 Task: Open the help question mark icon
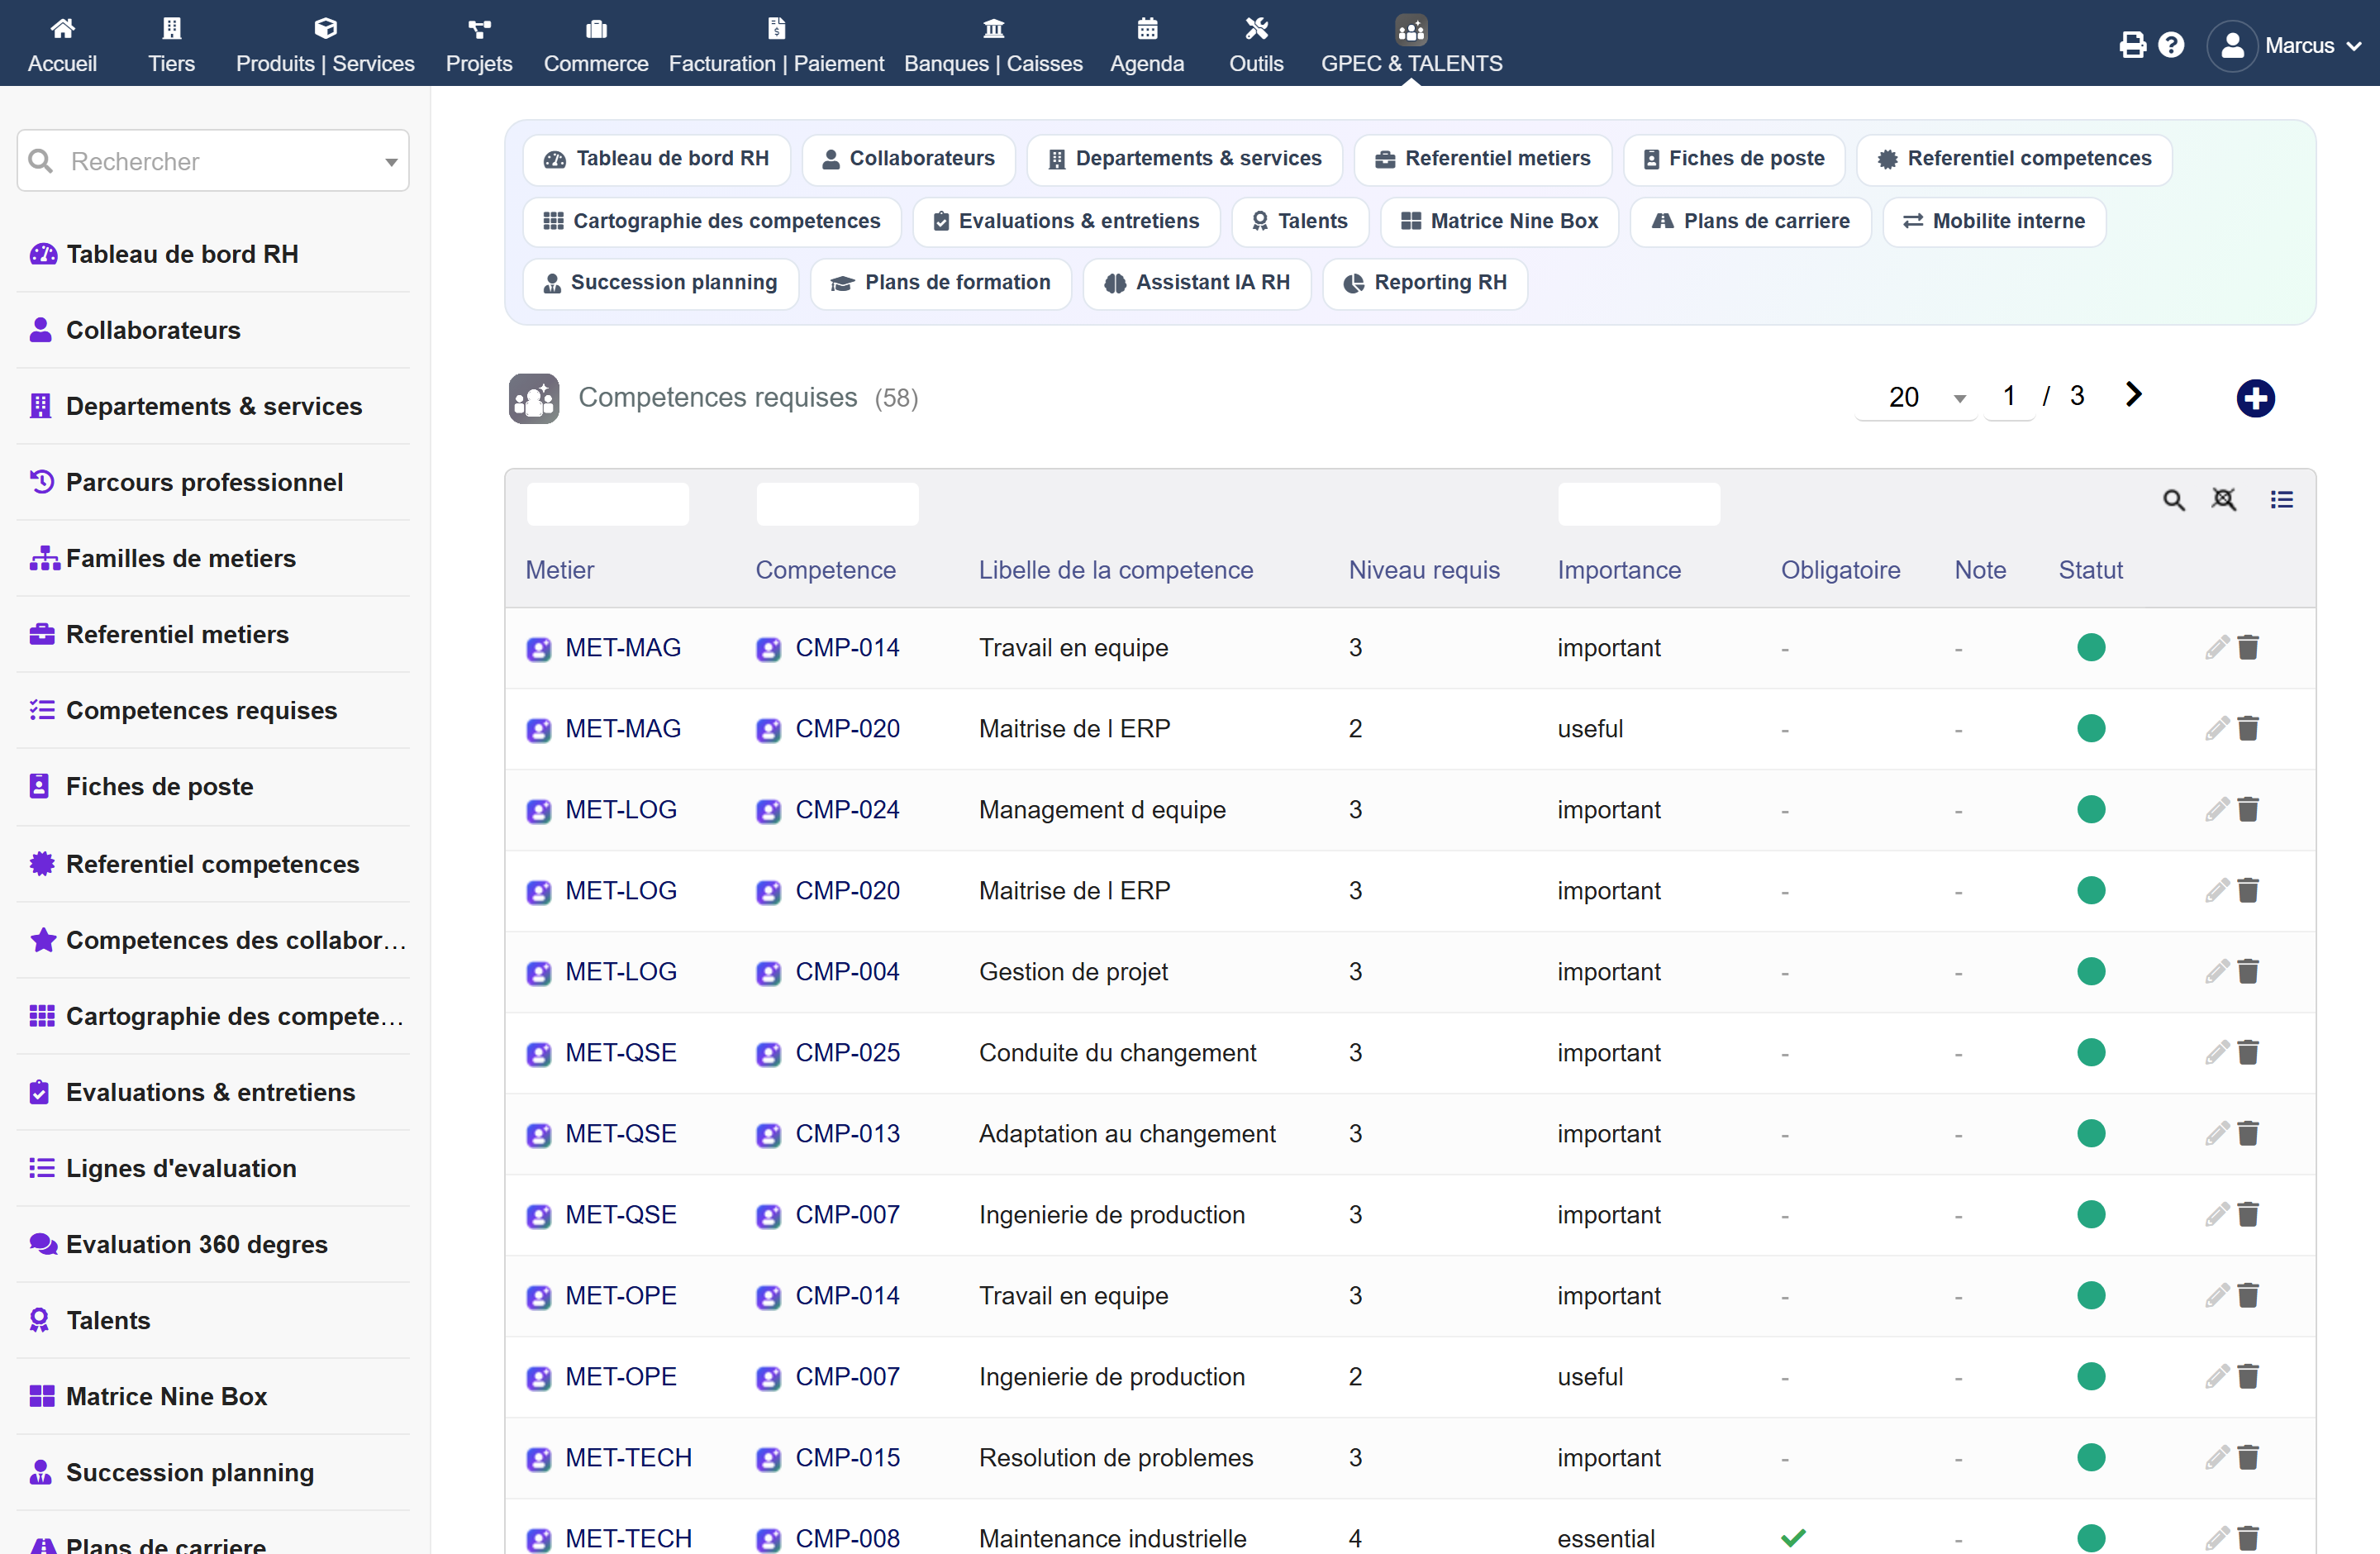pyautogui.click(x=2171, y=45)
